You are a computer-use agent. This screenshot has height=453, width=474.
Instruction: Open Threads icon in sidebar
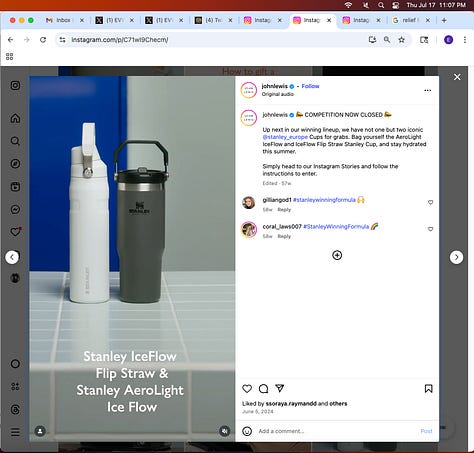pos(15,409)
